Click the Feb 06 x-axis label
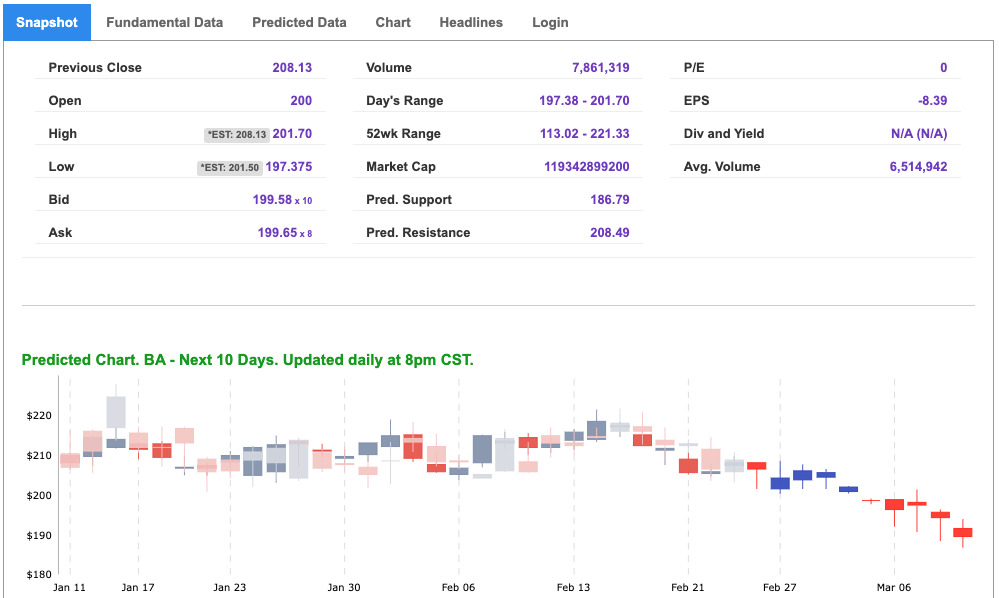This screenshot has height=598, width=999. click(459, 587)
